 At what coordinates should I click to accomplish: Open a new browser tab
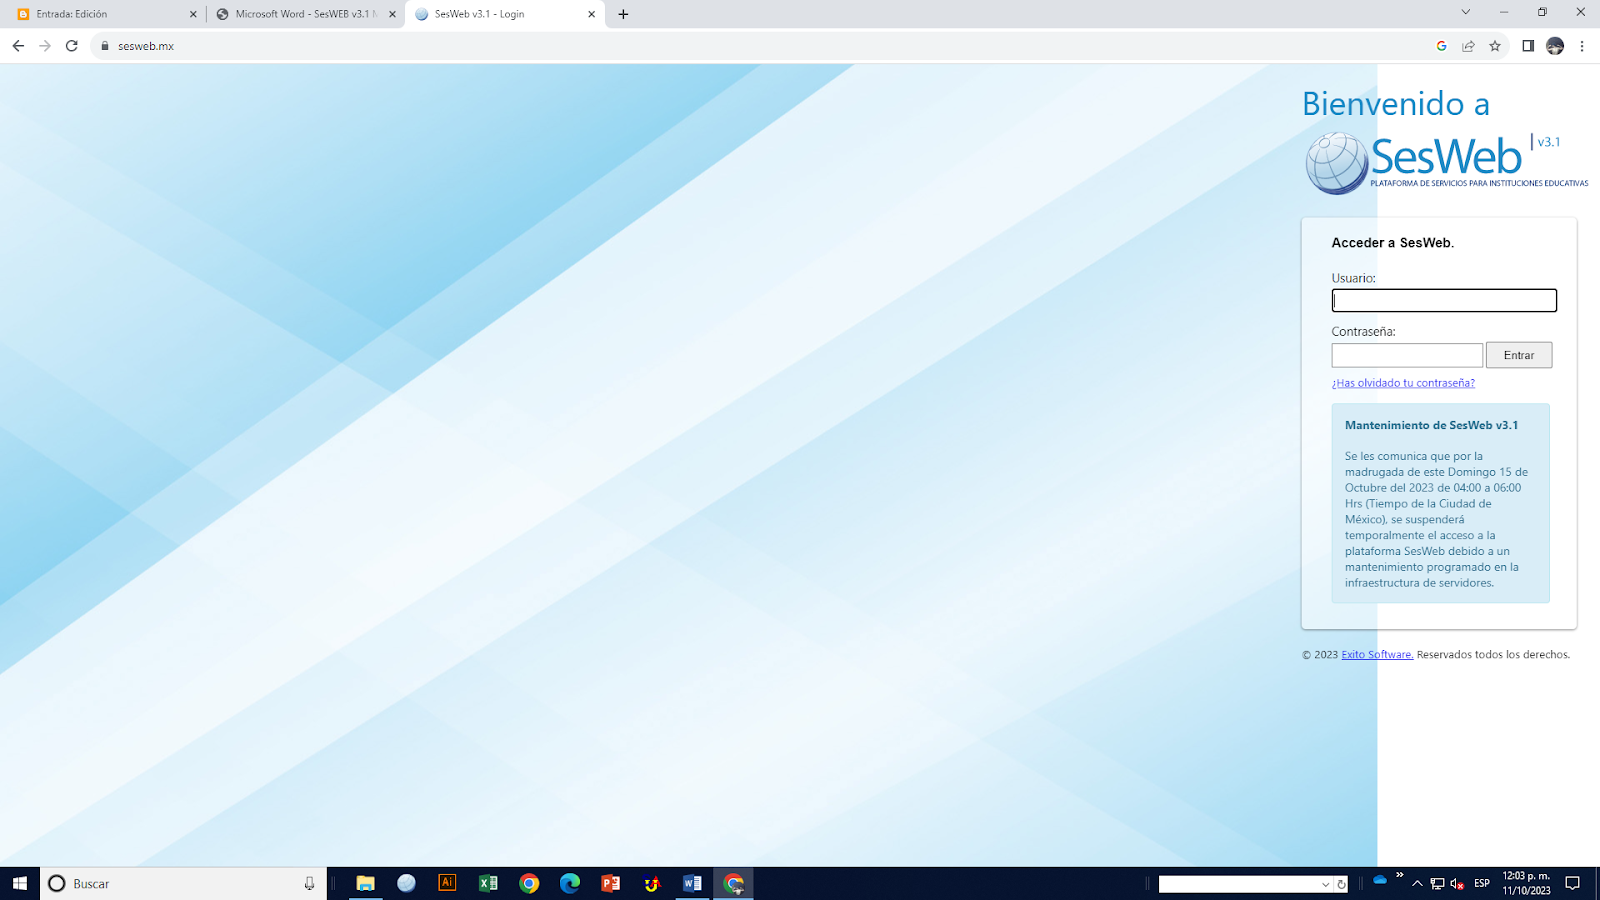(x=623, y=14)
